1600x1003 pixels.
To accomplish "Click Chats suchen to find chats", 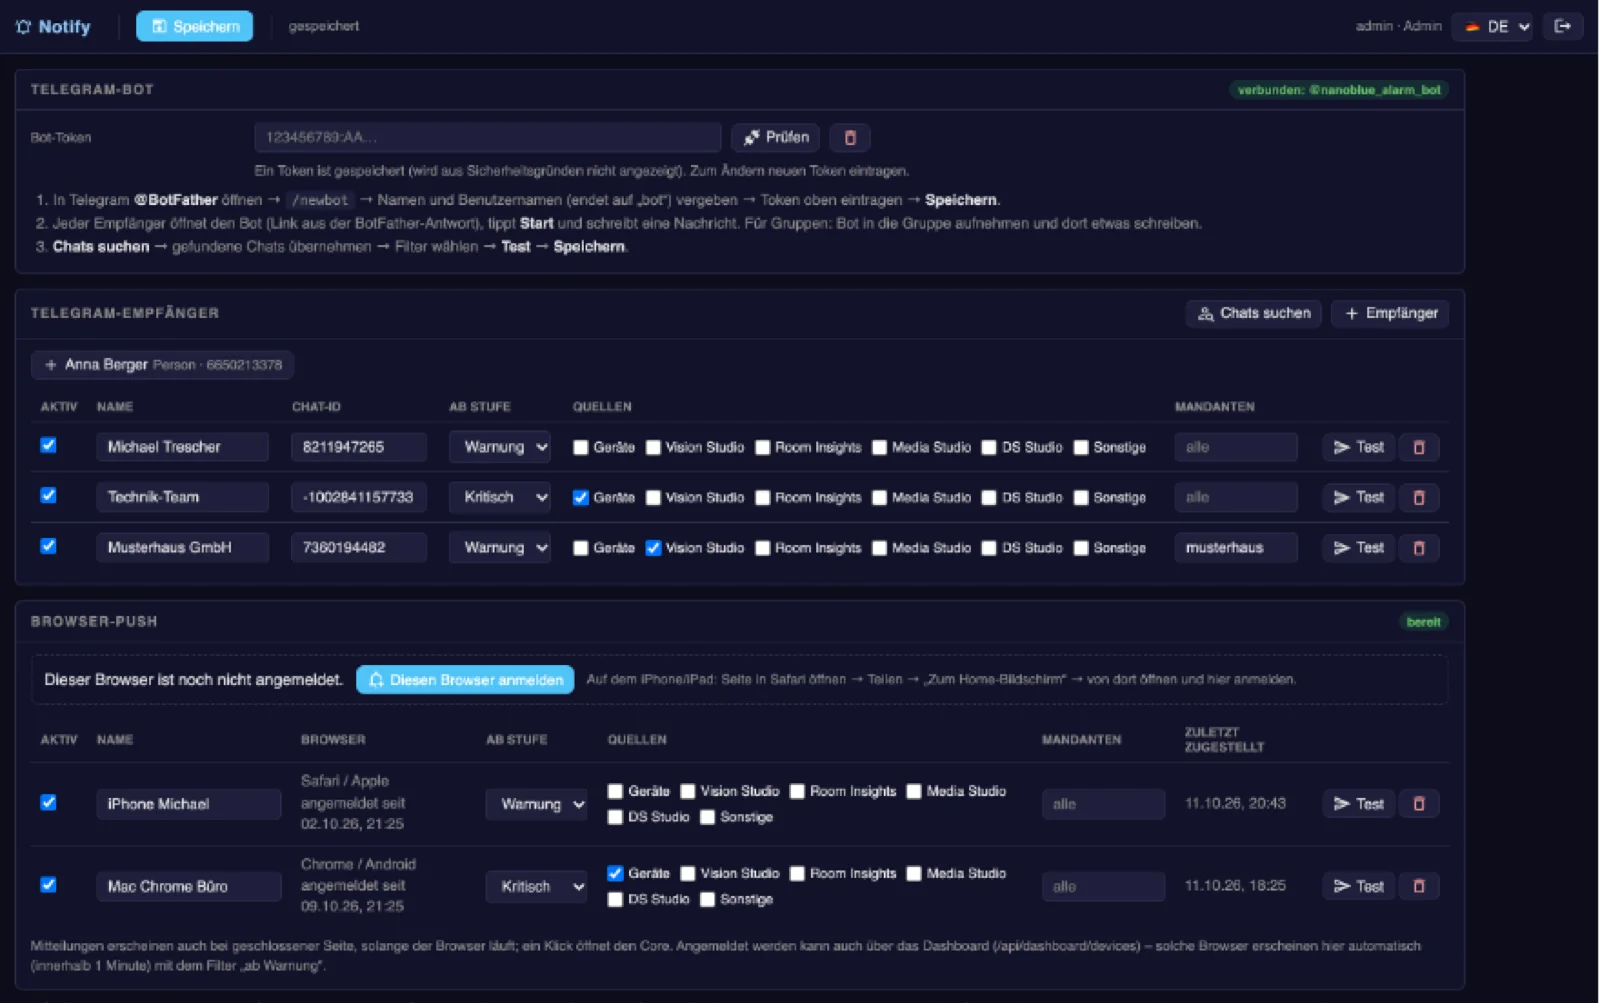I will click(x=1254, y=314).
